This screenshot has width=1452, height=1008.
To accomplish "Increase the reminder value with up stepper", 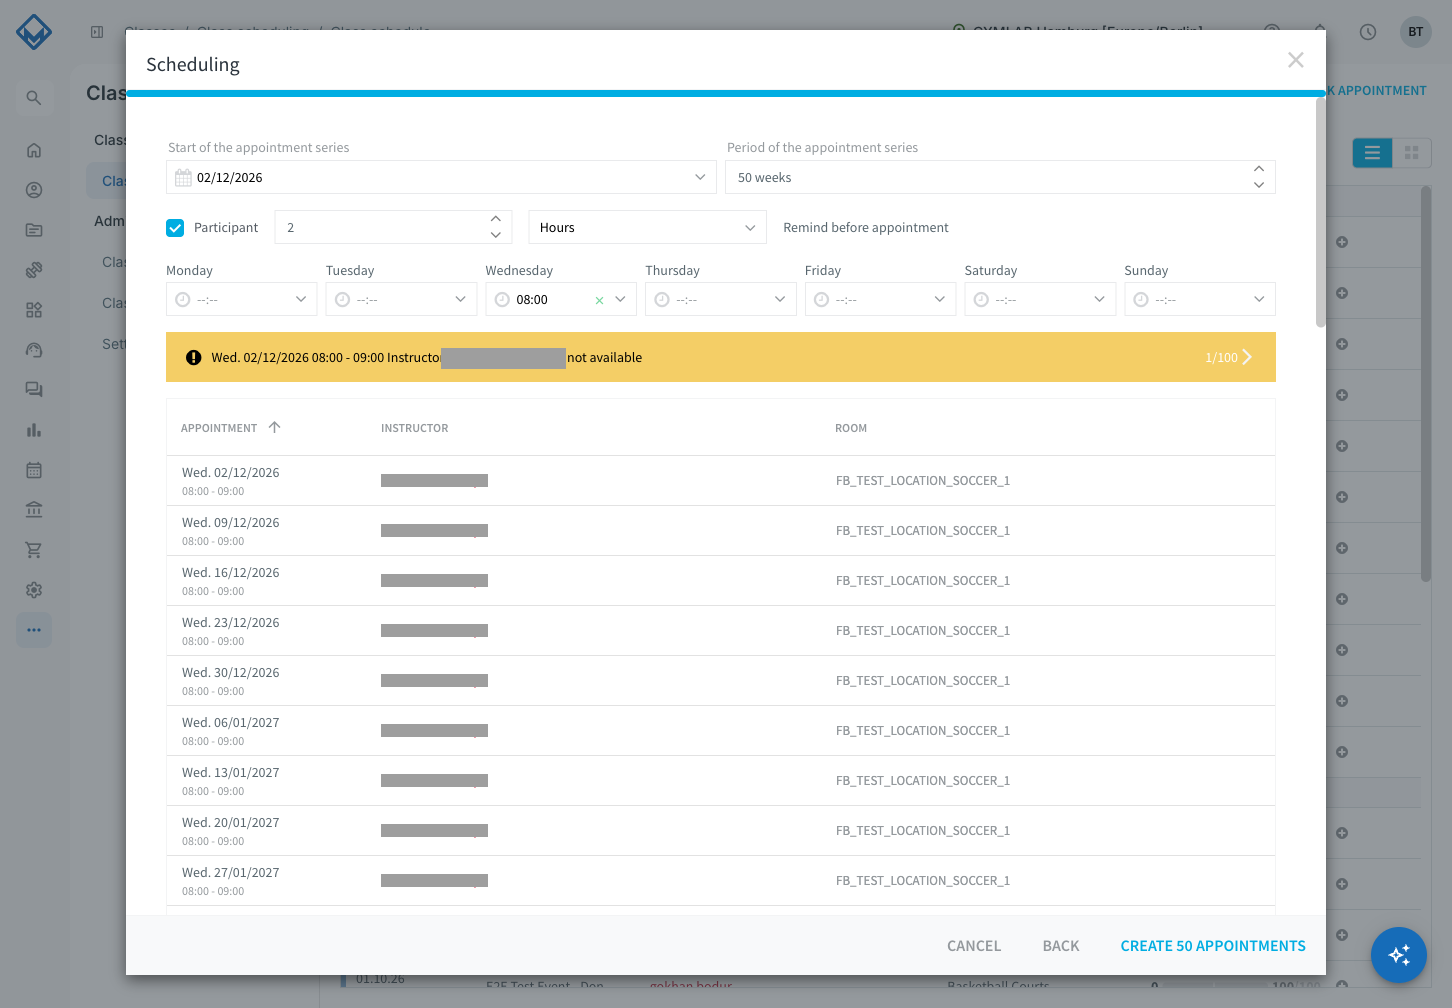I will pos(496,219).
